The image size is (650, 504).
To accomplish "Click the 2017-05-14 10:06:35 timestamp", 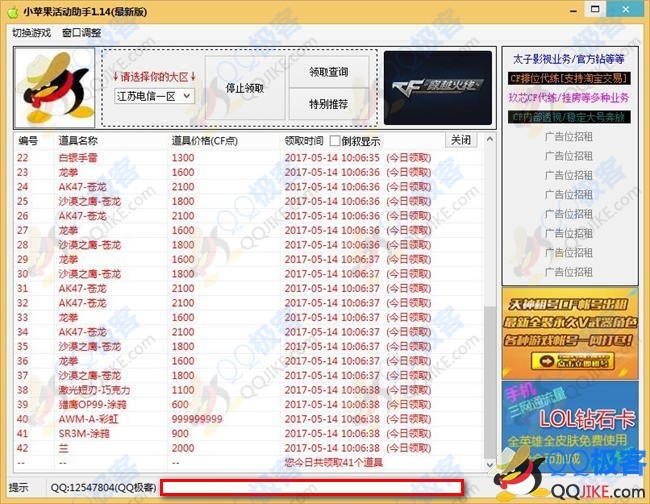I will (x=332, y=158).
